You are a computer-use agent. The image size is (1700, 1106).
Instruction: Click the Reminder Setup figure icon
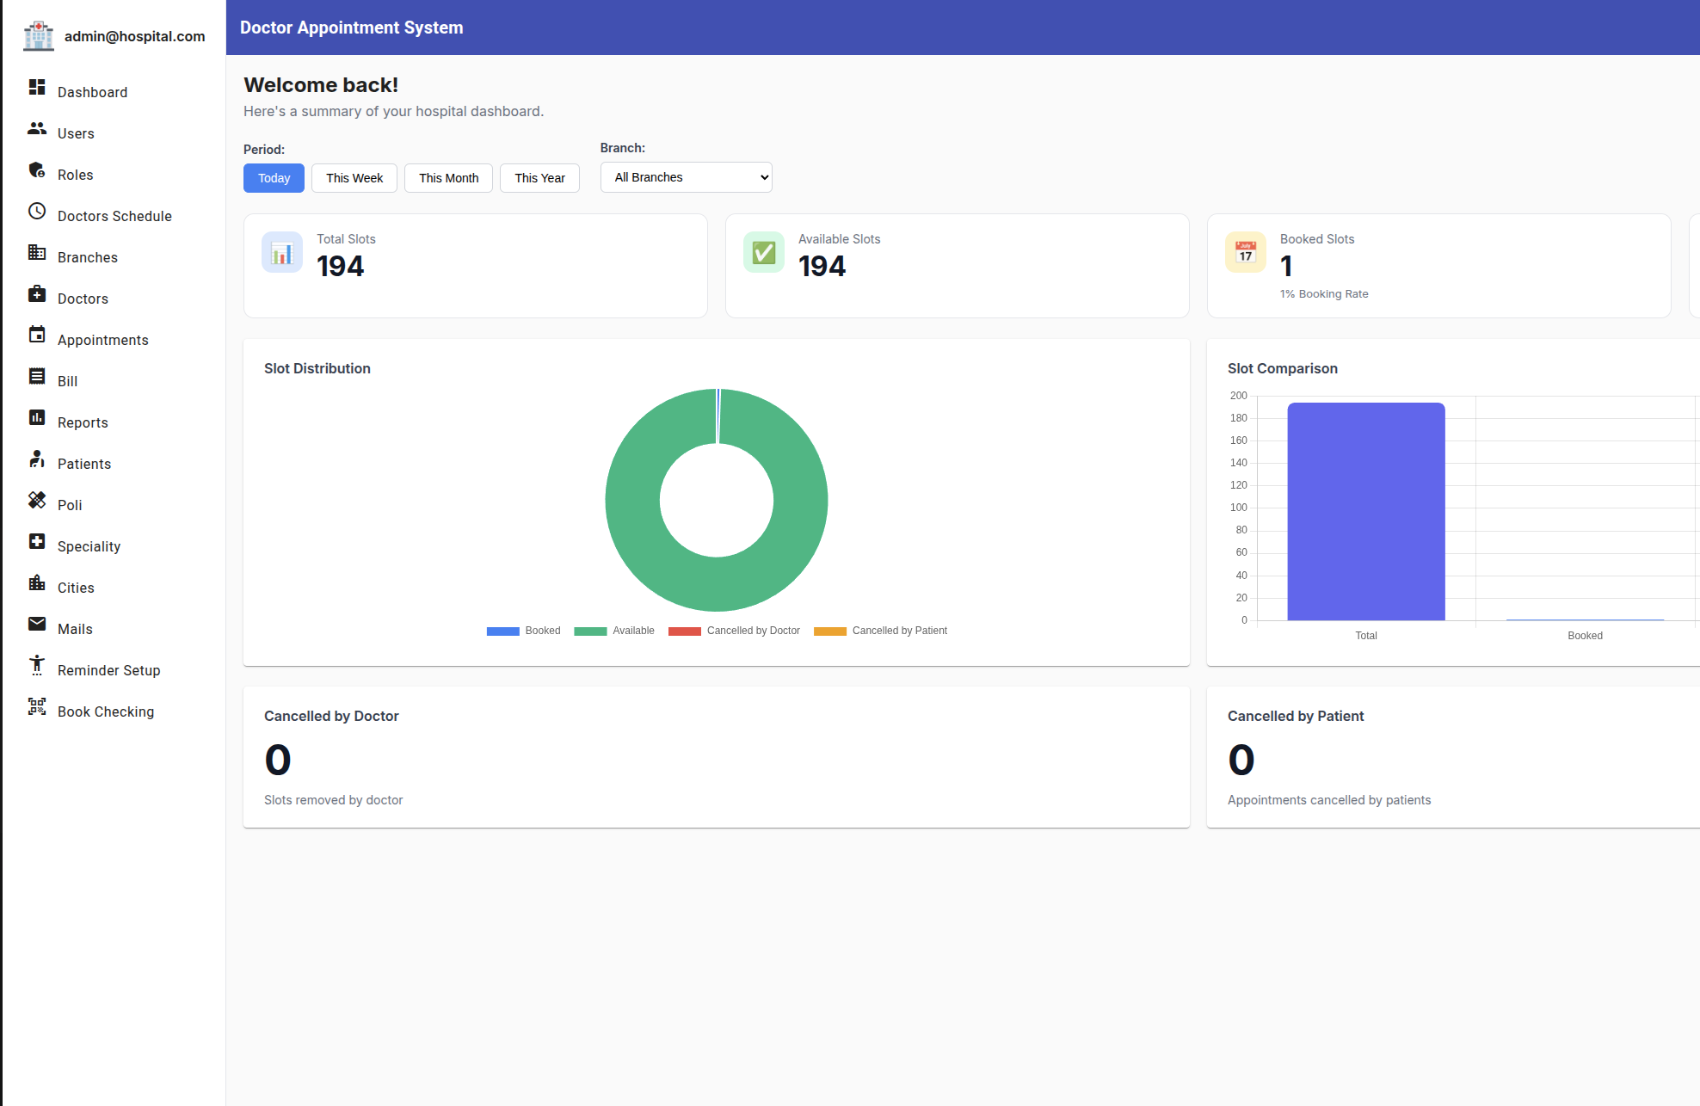click(x=37, y=665)
